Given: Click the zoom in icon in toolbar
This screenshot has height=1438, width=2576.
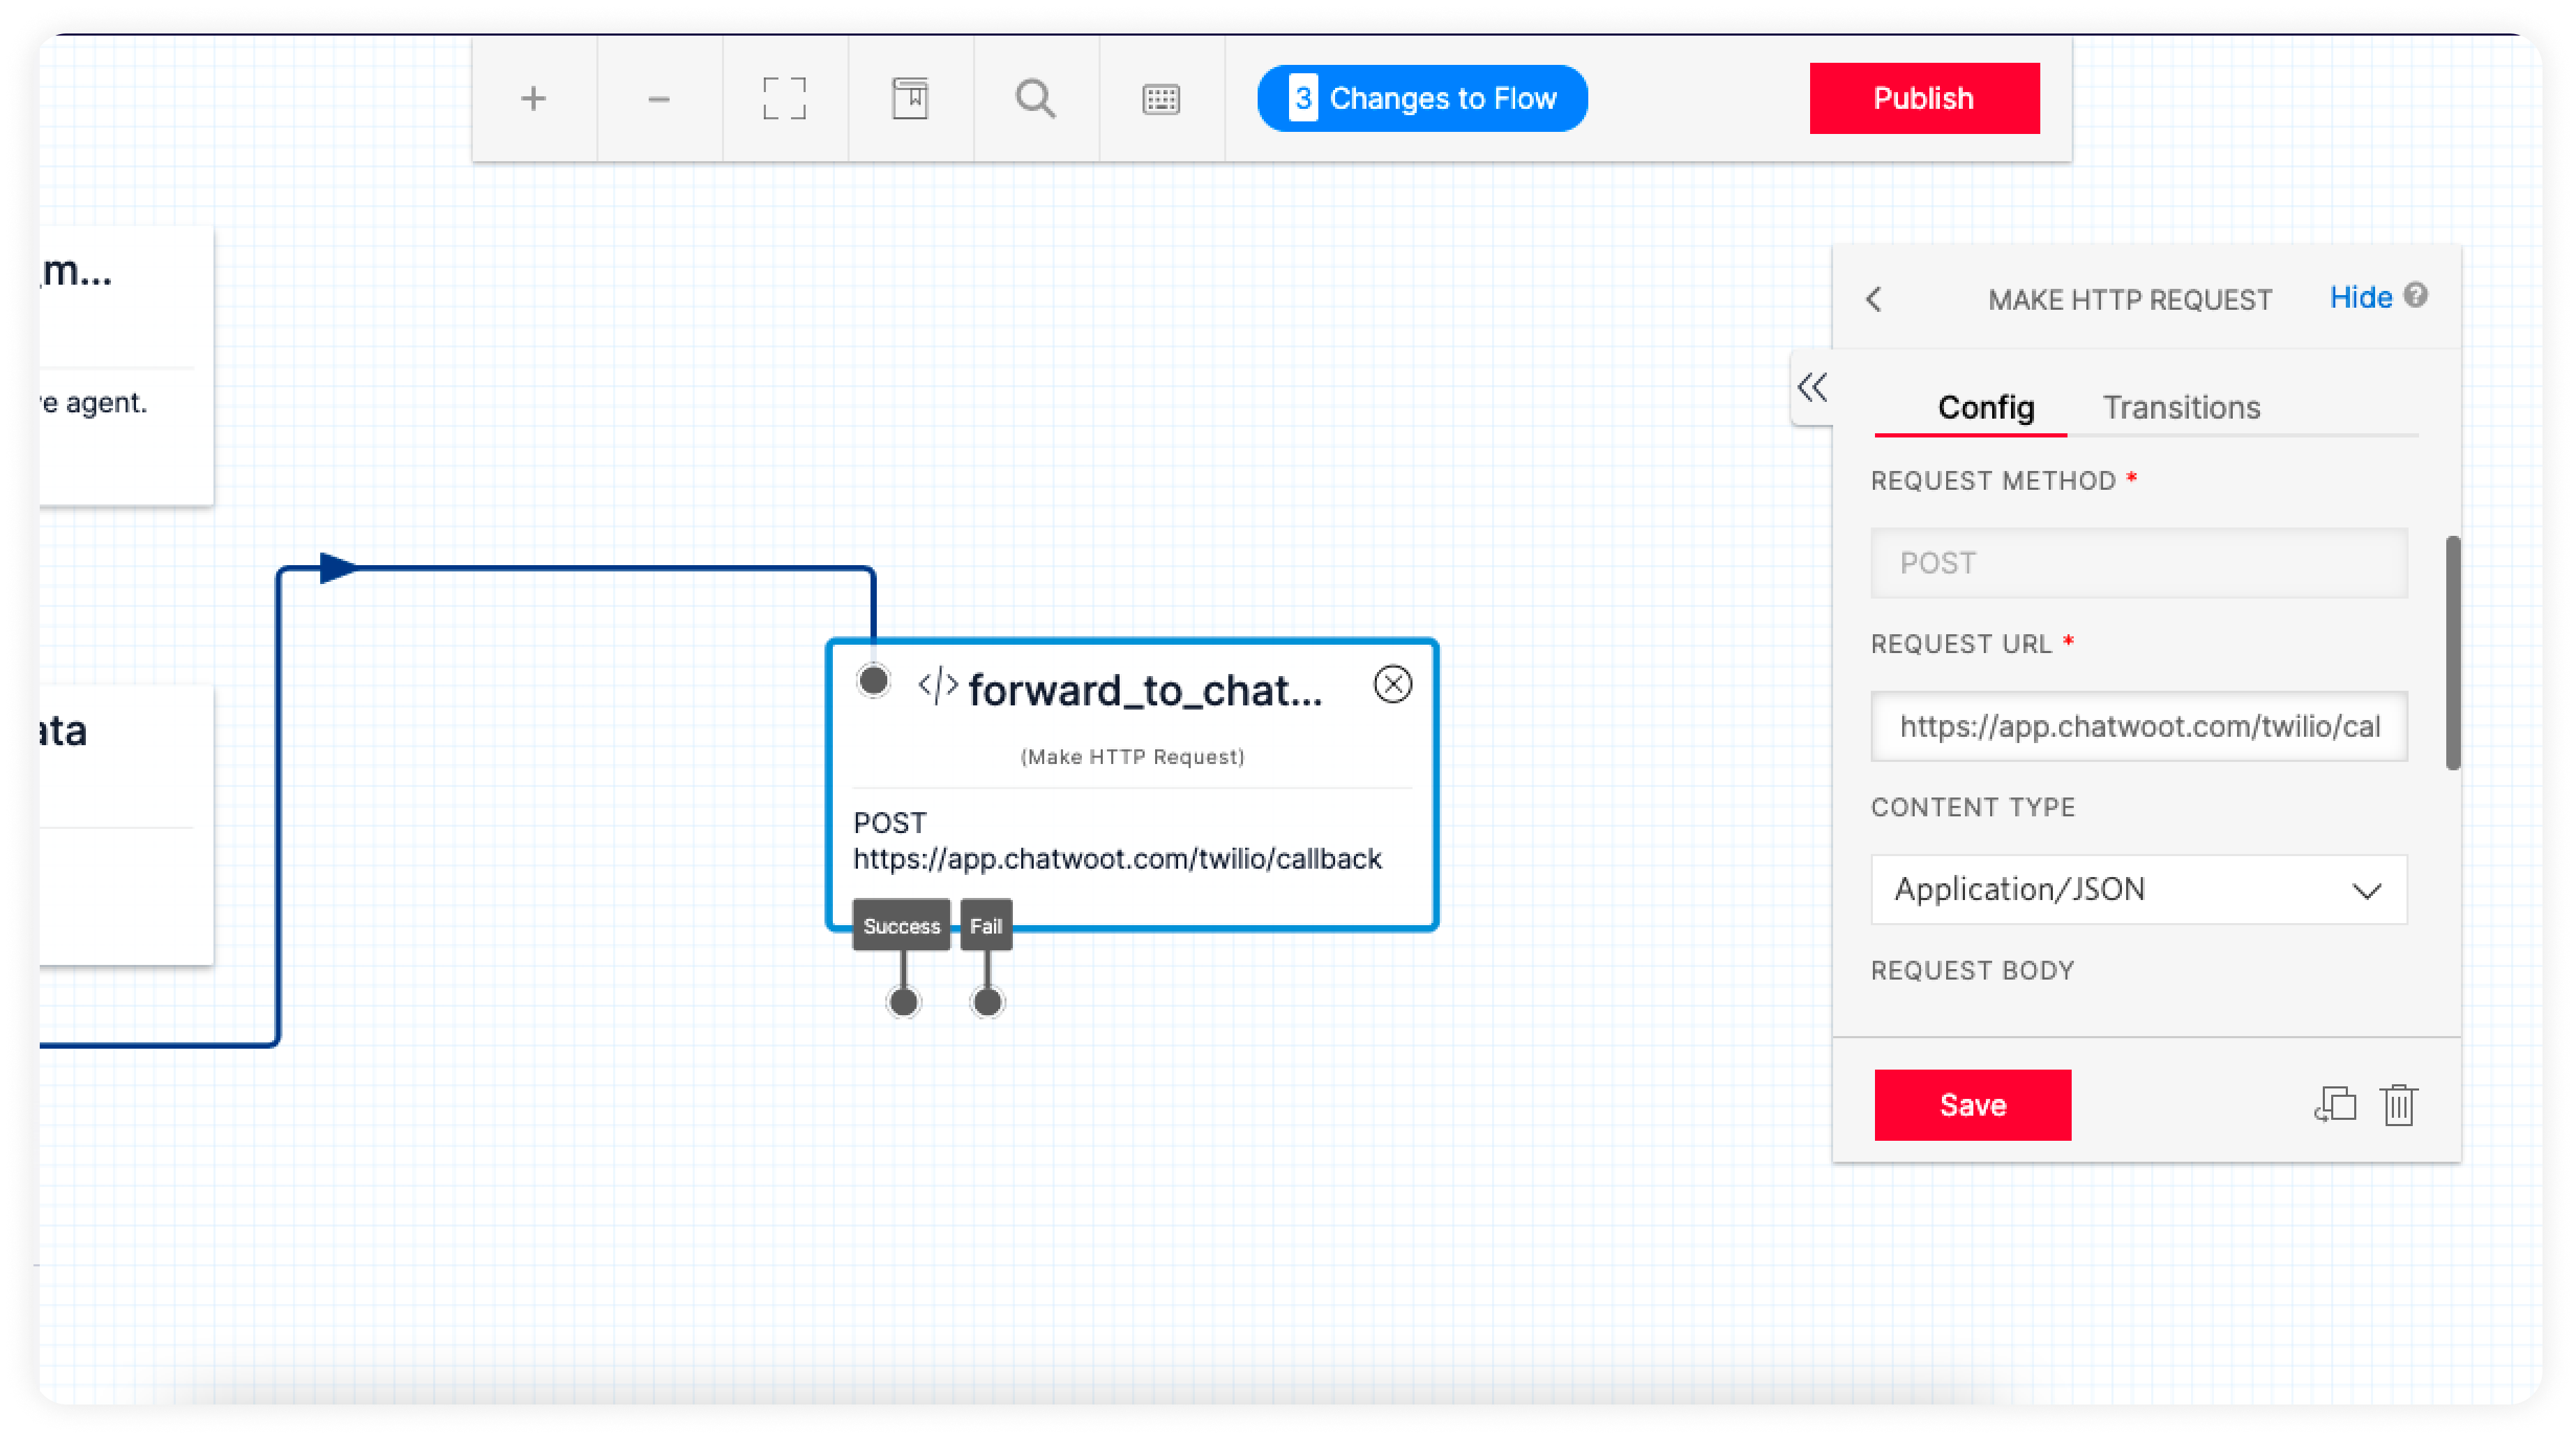Looking at the screenshot, I should (532, 97).
